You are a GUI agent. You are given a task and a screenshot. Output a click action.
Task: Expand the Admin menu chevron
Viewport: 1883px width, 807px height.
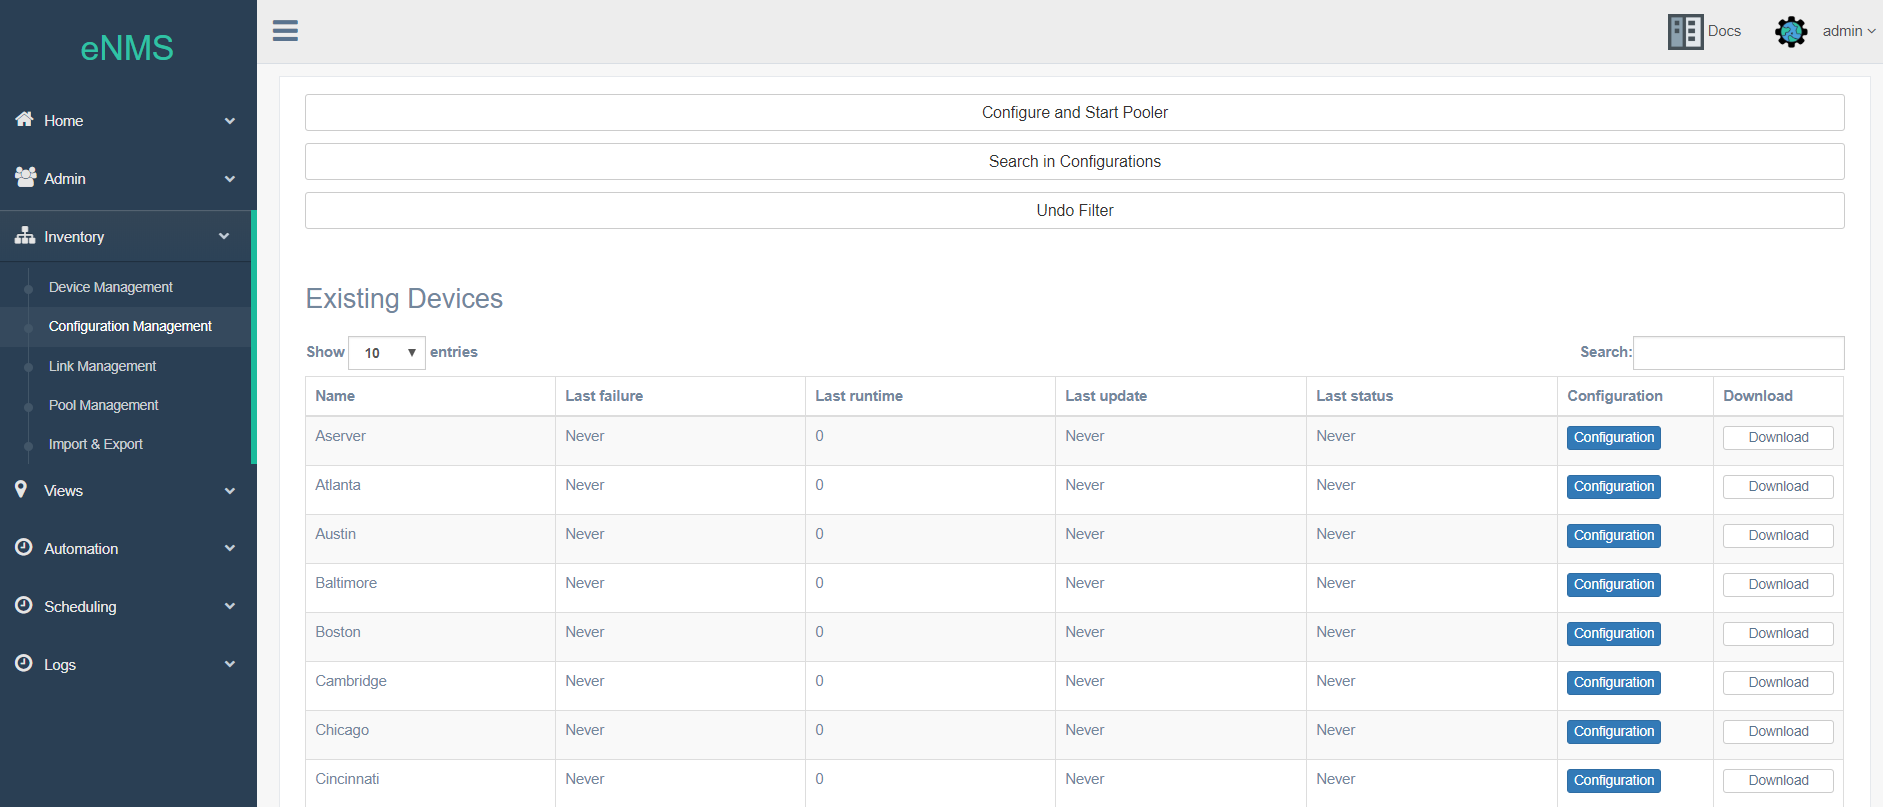[x=230, y=179]
